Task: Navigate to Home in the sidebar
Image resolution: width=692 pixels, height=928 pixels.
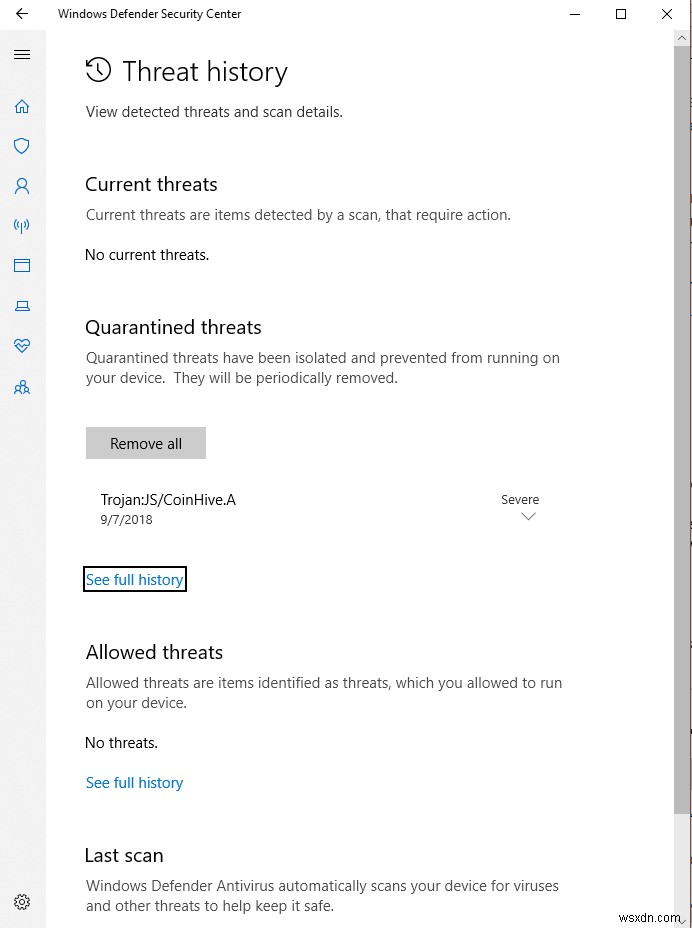Action: [x=22, y=106]
